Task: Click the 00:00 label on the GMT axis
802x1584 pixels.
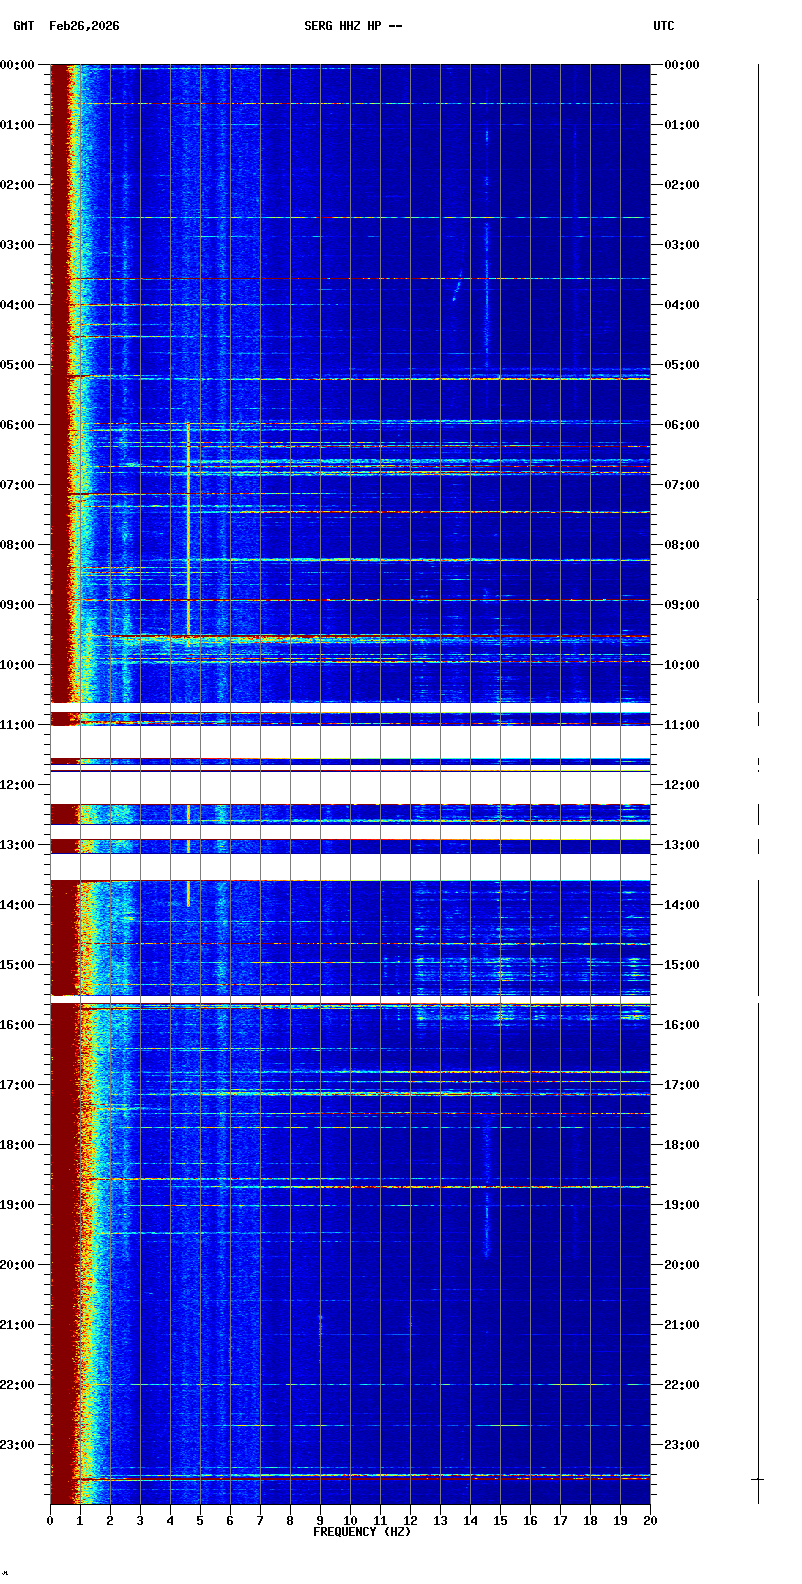Action: (18, 65)
